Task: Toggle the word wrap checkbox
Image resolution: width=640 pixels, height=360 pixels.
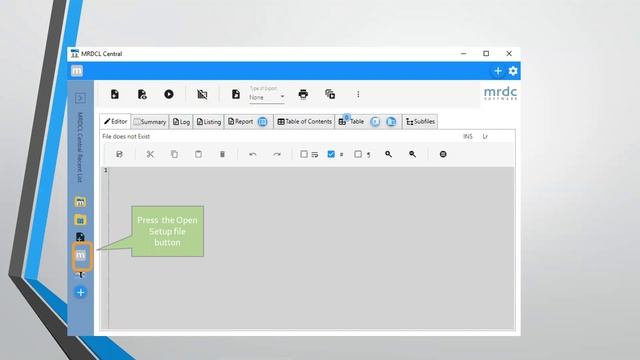Action: pos(304,154)
